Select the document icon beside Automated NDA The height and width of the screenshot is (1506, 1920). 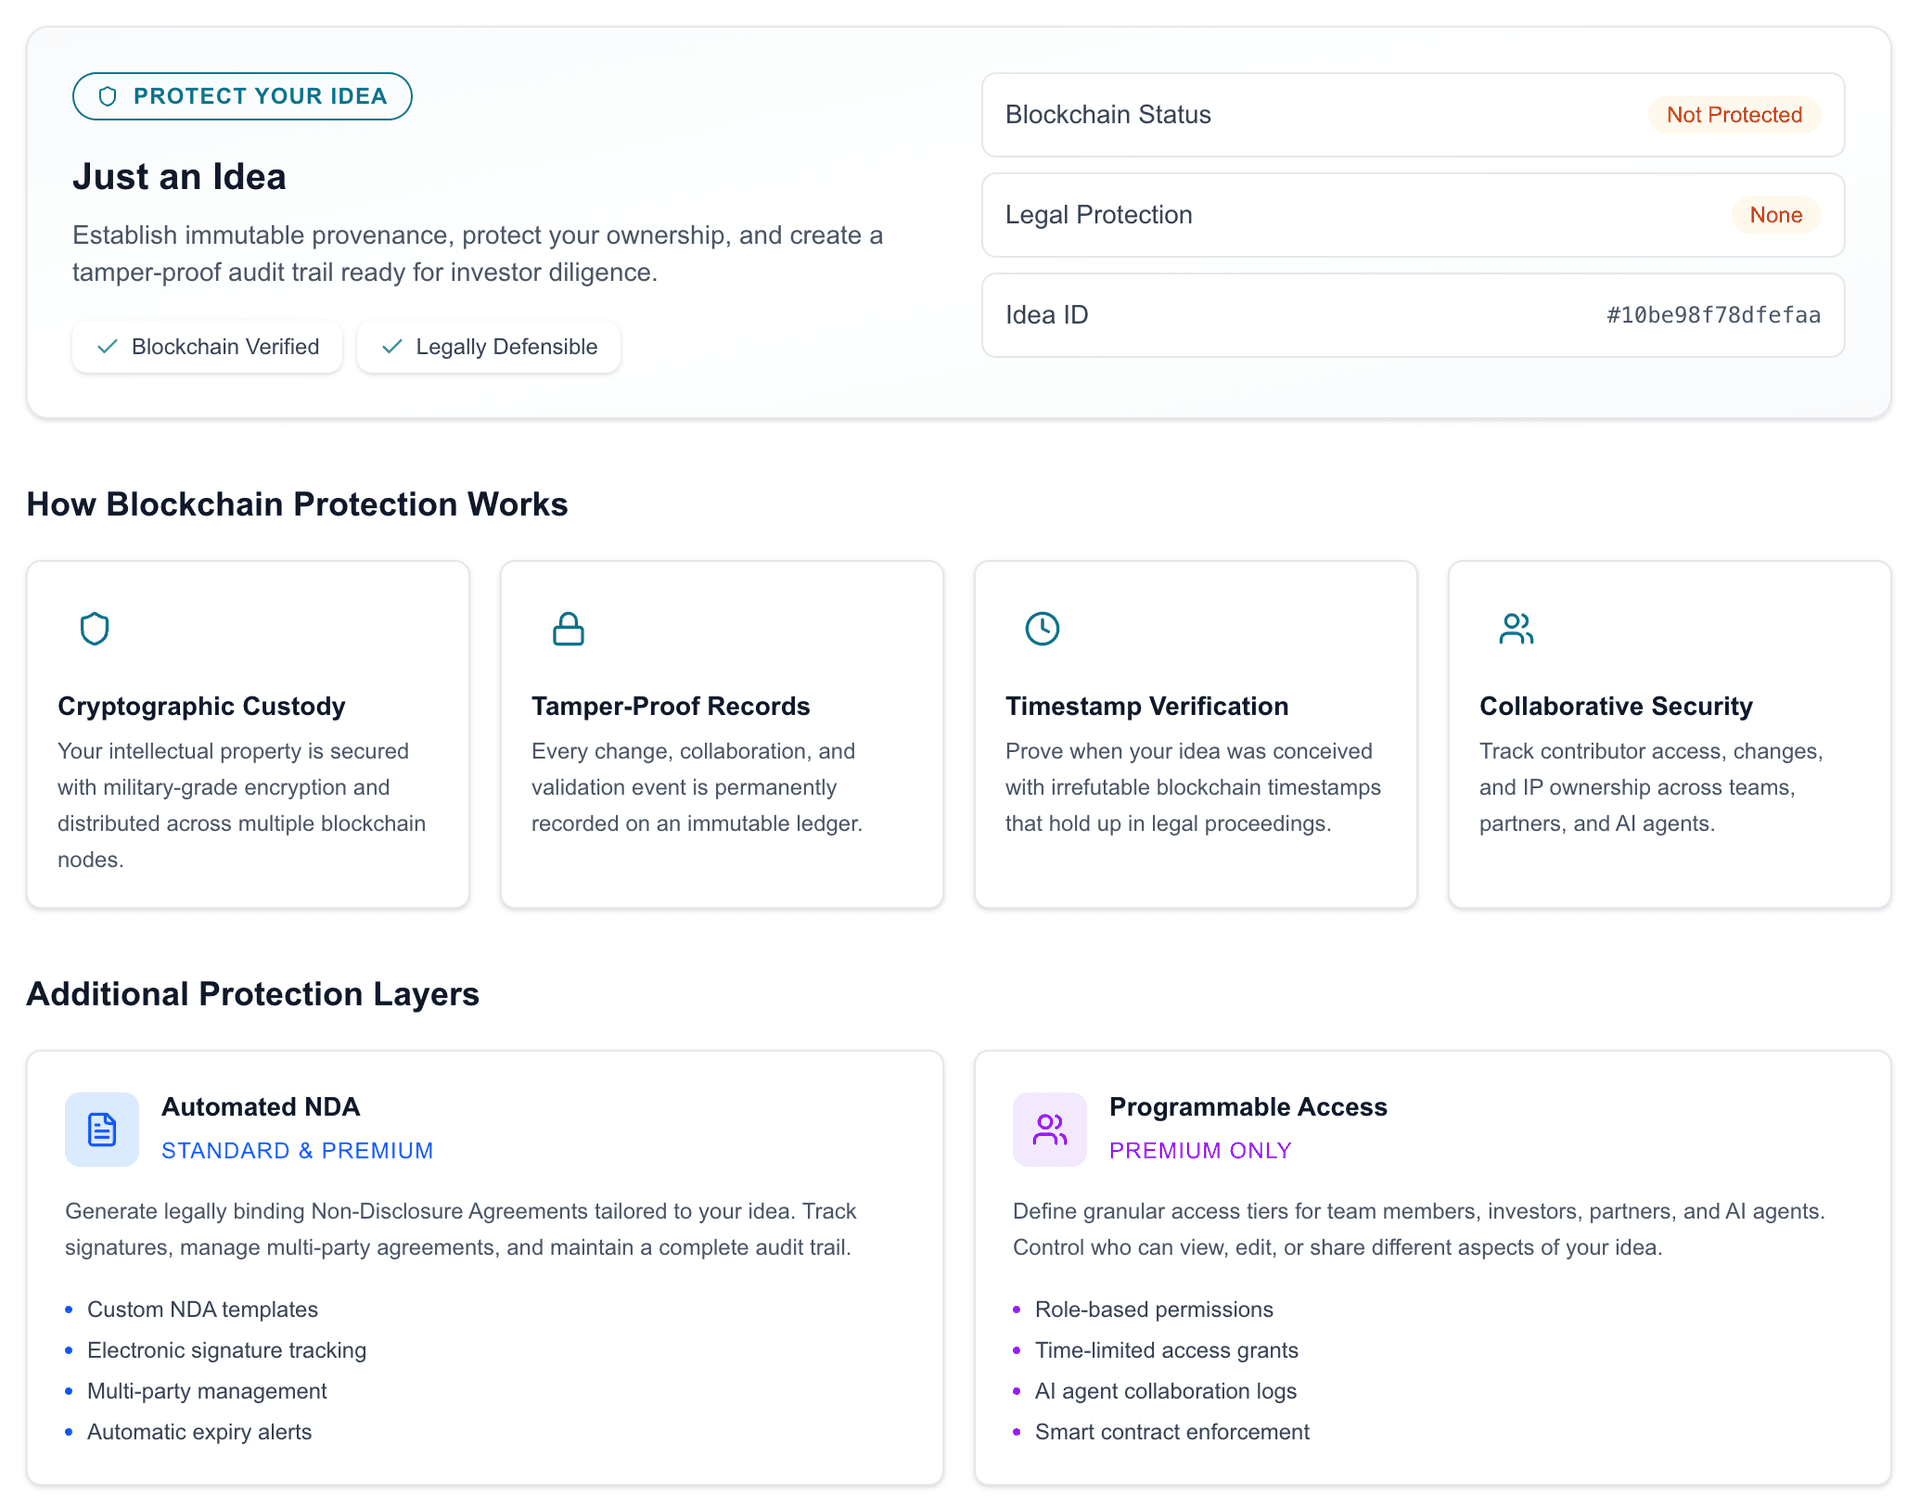pos(101,1129)
